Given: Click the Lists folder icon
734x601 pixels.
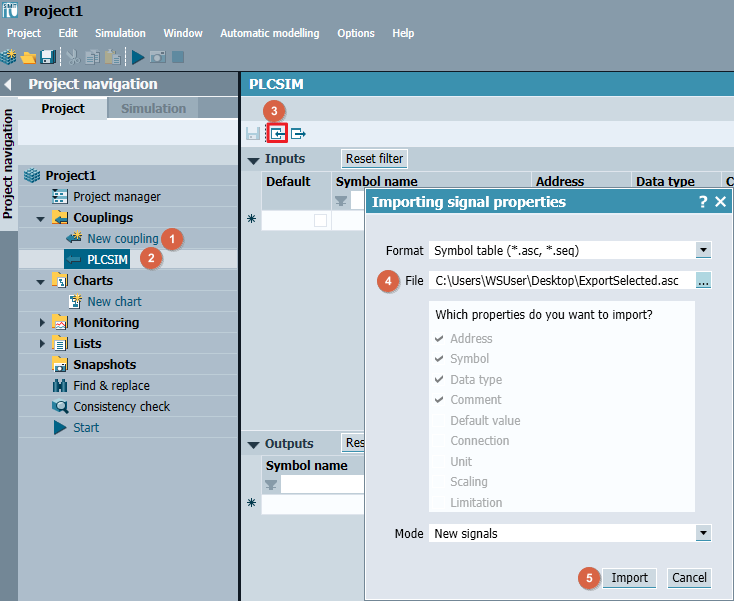Looking at the screenshot, I should [x=60, y=344].
